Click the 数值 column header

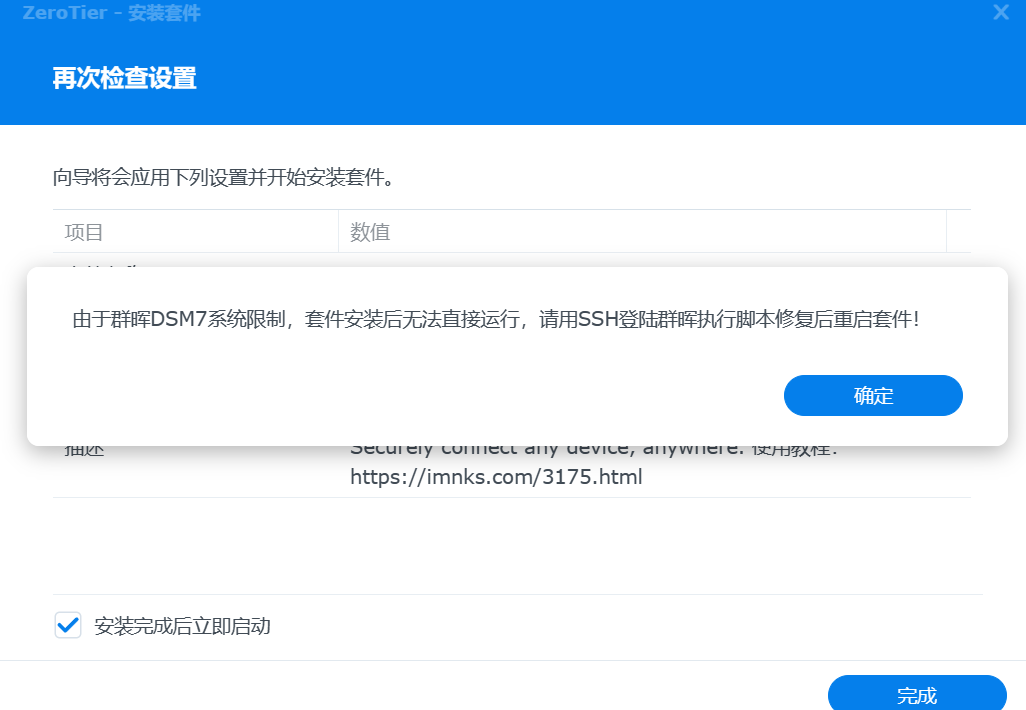[x=370, y=232]
